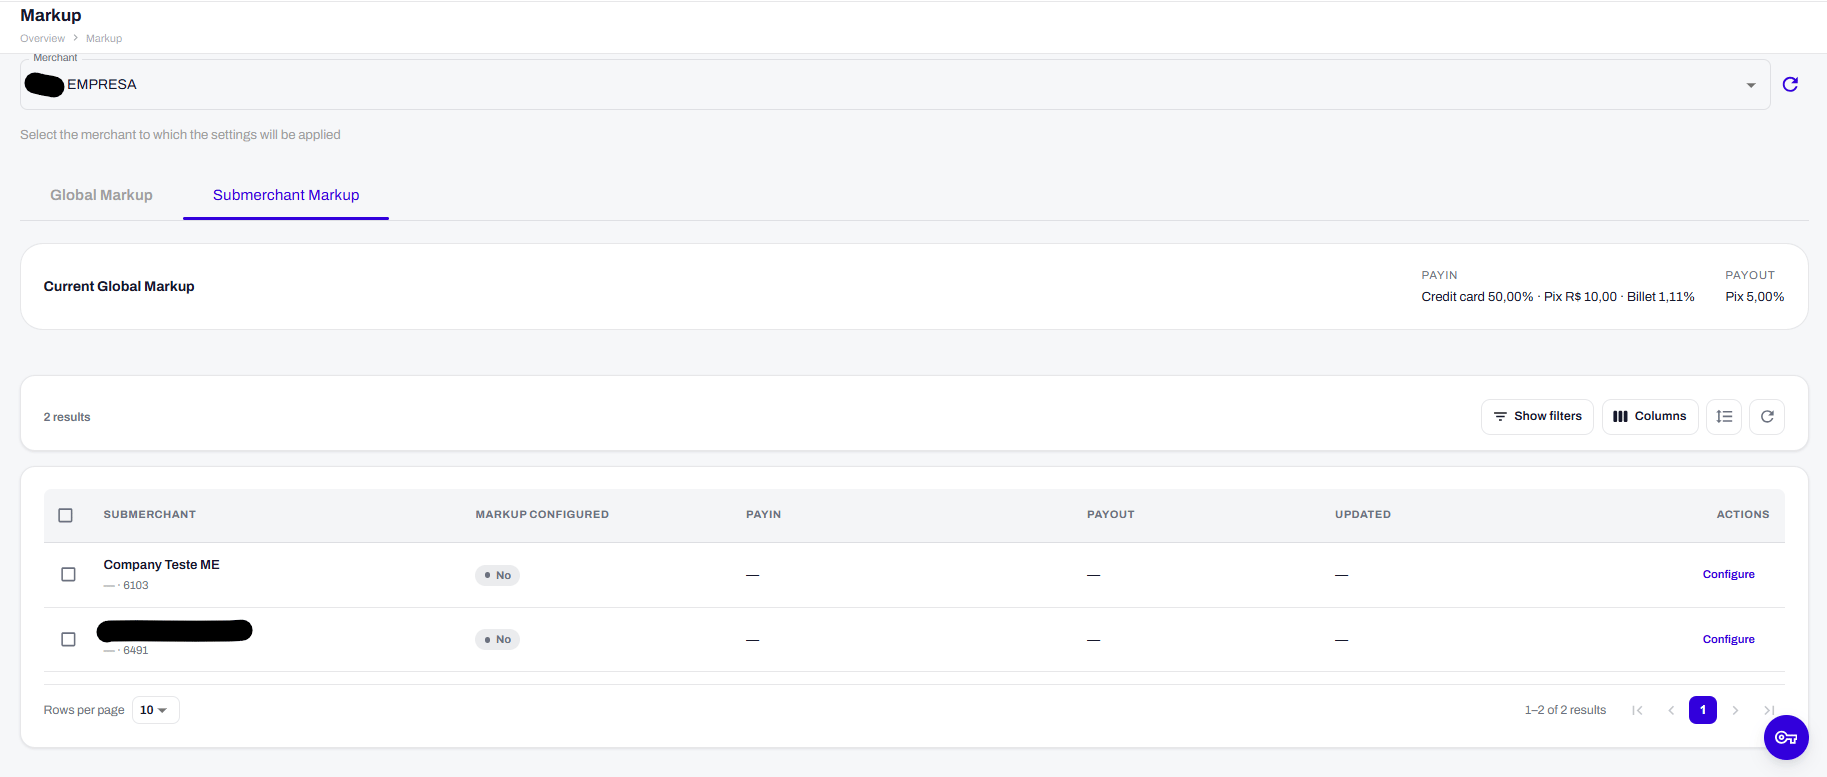Reload the table with the toolbar refresh icon
Image resolution: width=1827 pixels, height=777 pixels.
1767,417
